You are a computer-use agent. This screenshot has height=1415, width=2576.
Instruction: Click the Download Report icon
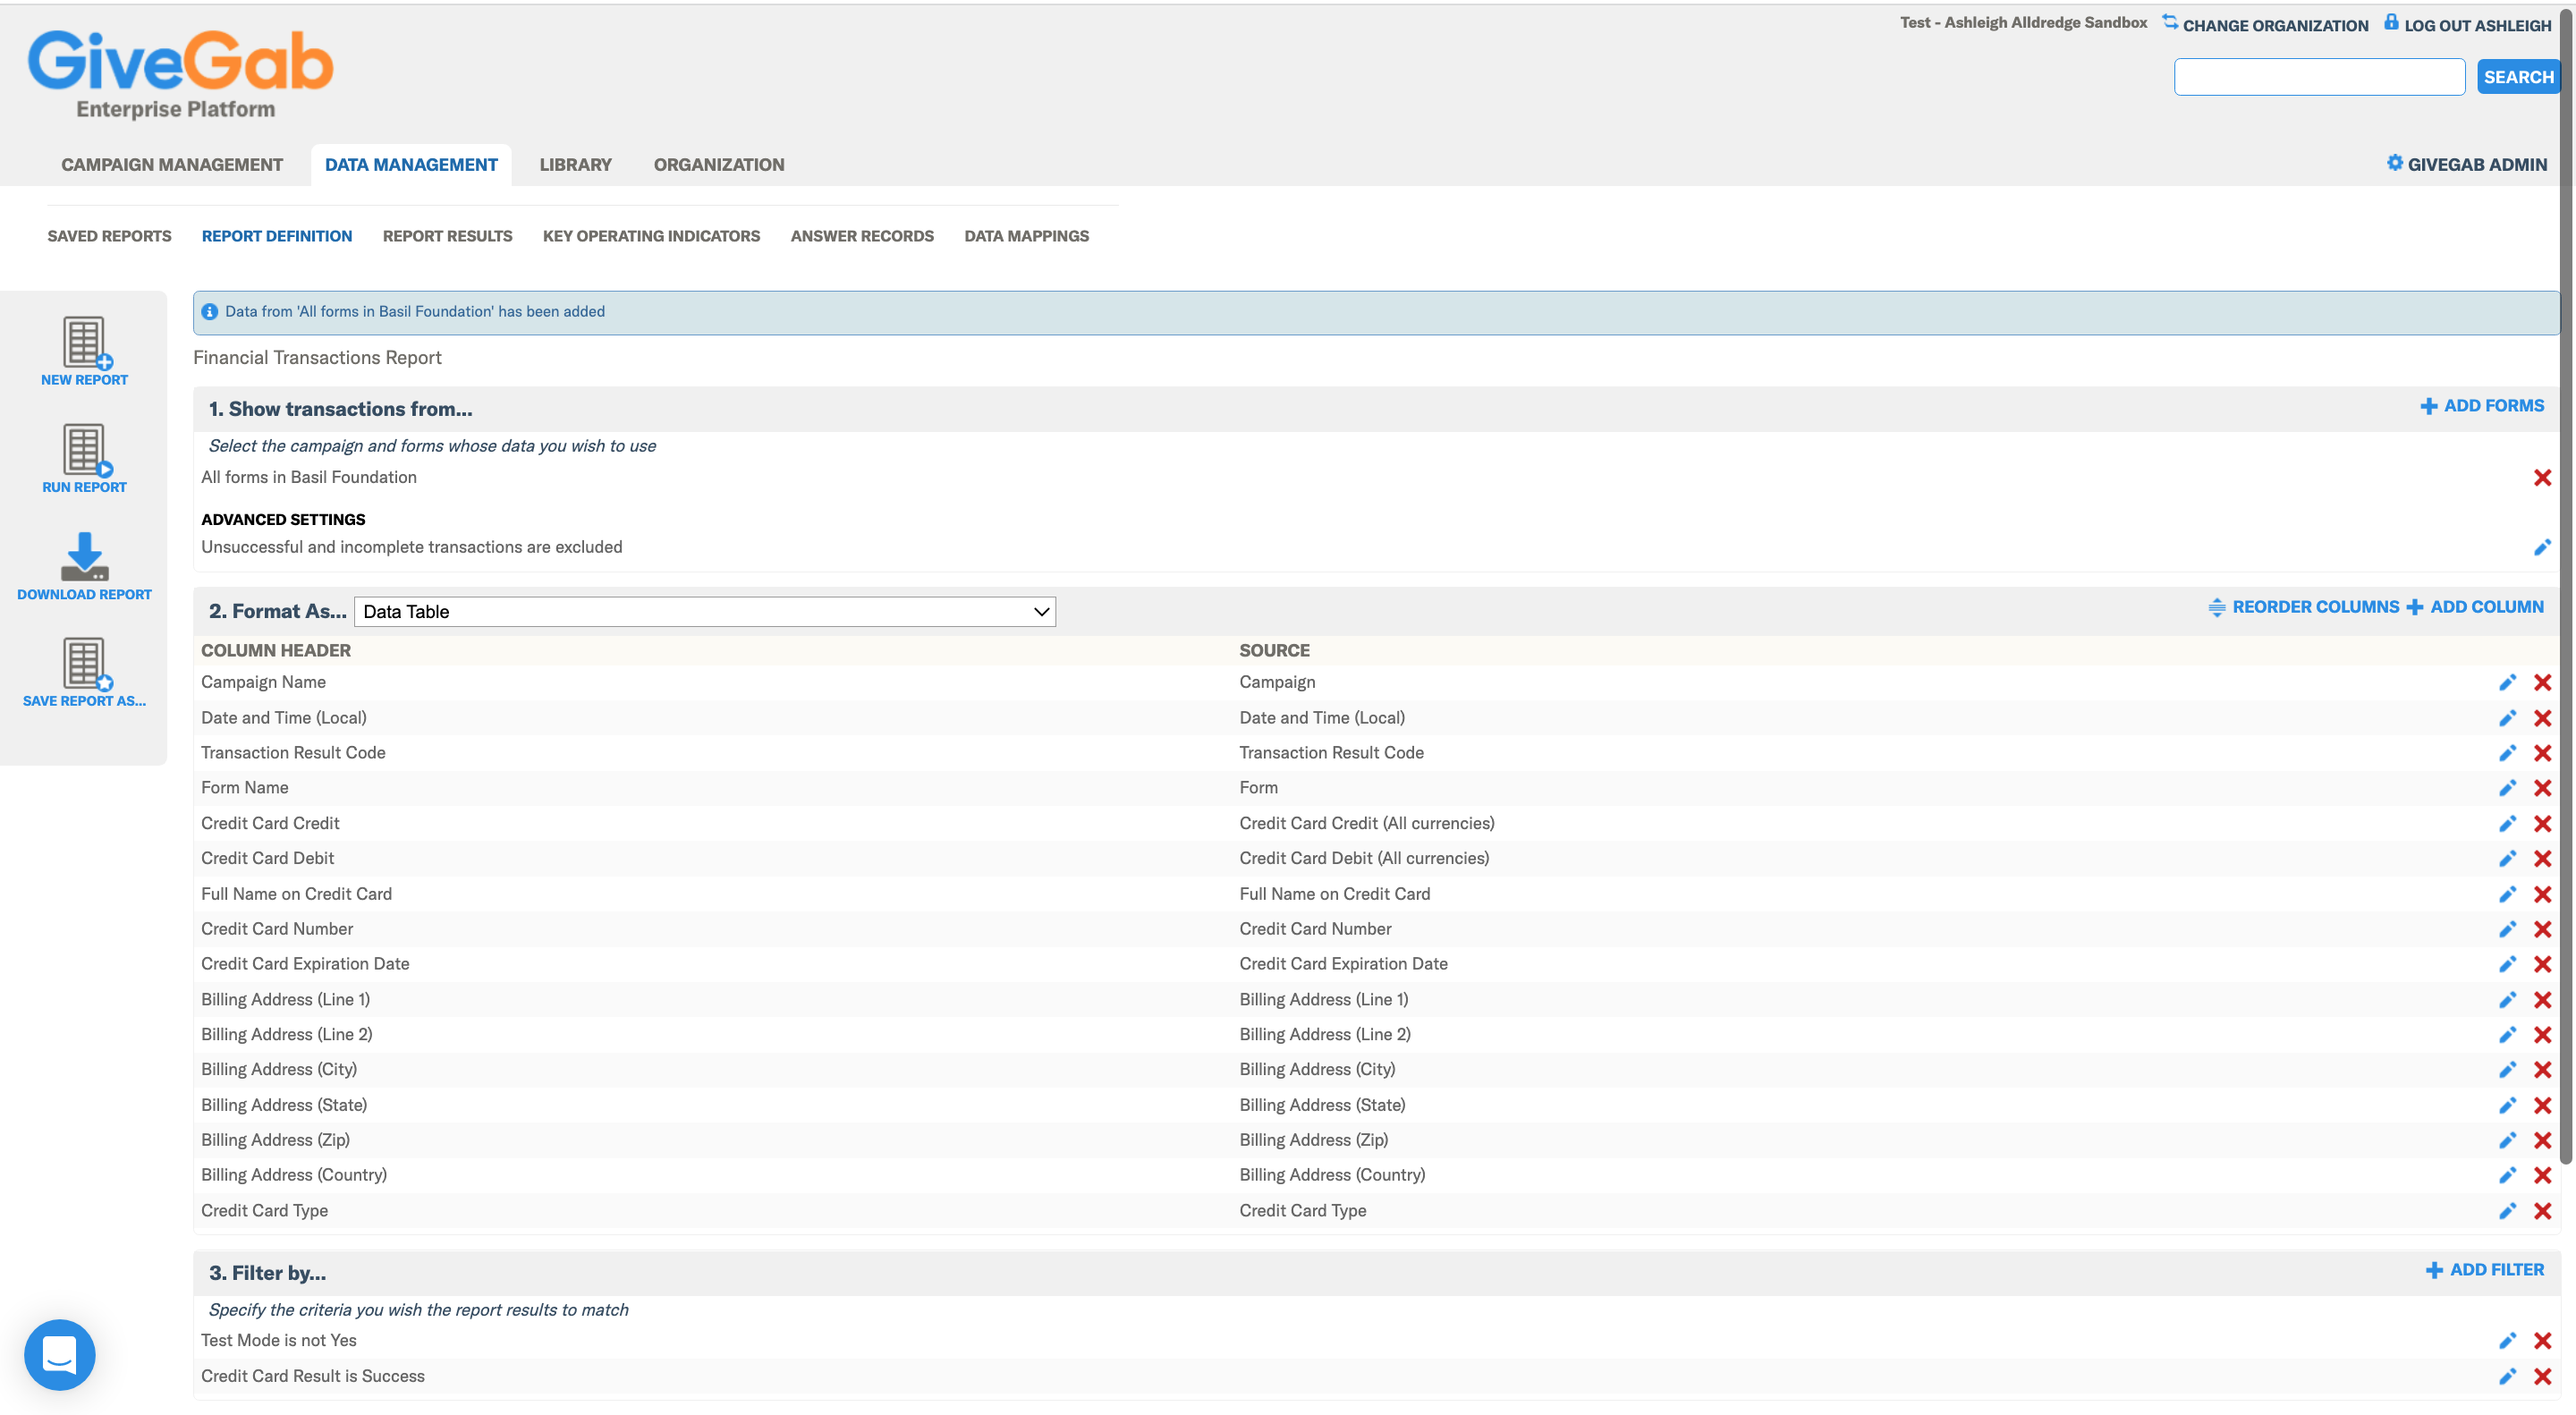point(85,557)
